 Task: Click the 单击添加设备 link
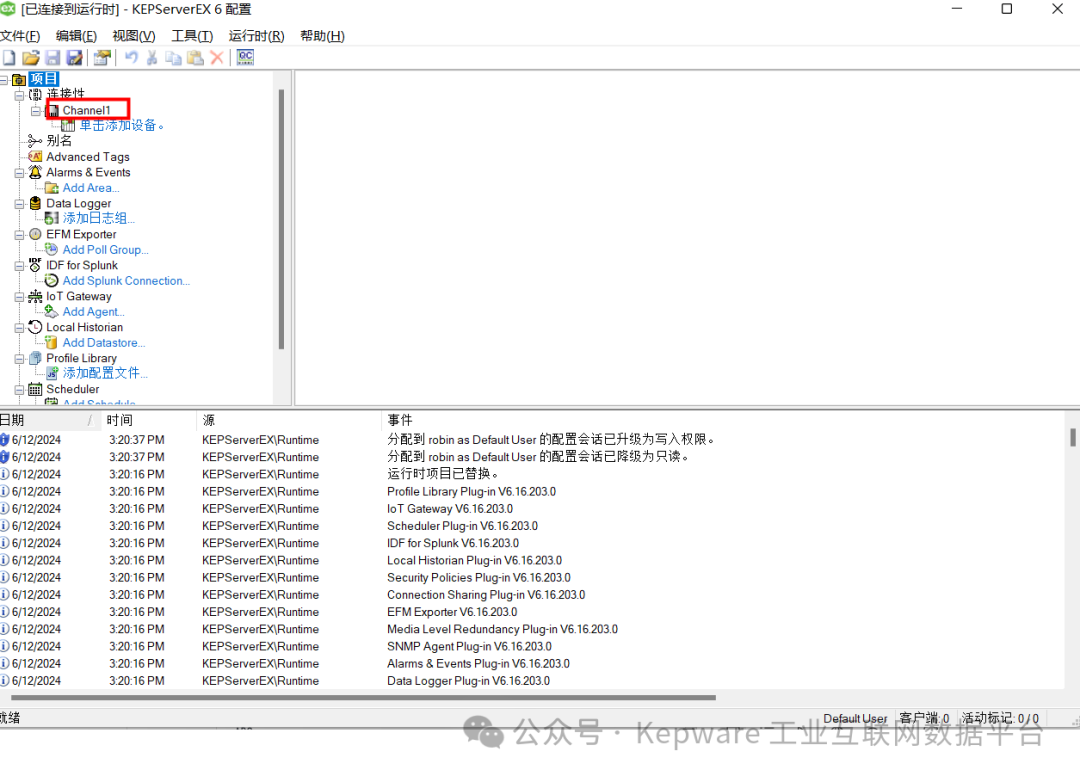tap(121, 125)
